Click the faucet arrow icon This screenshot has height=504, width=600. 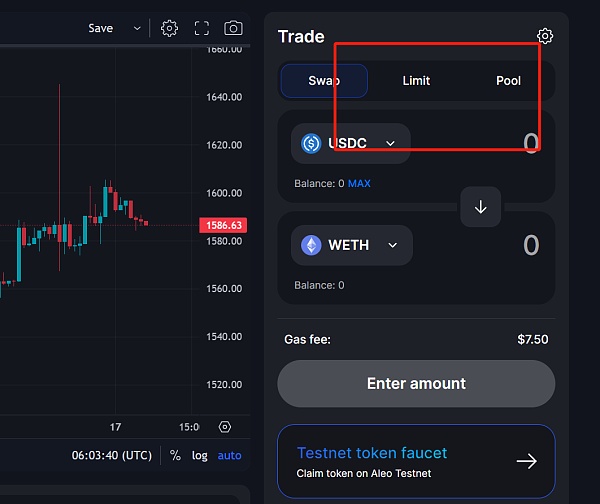point(526,461)
